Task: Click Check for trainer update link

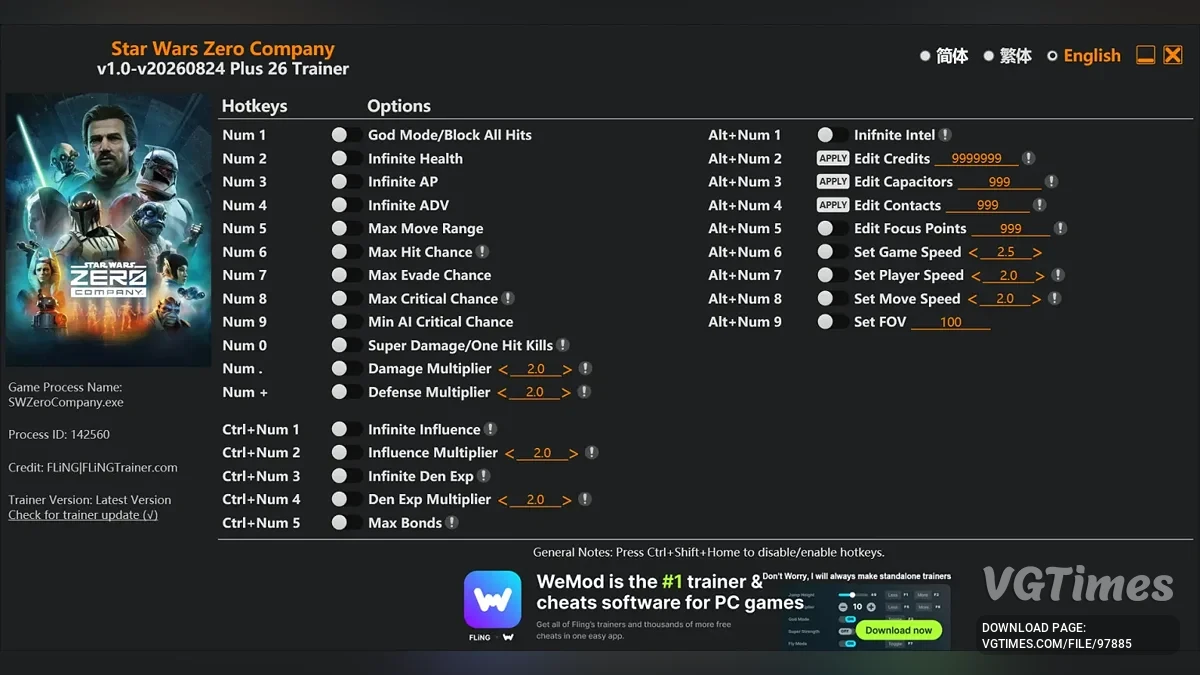Action: pyautogui.click(x=83, y=515)
